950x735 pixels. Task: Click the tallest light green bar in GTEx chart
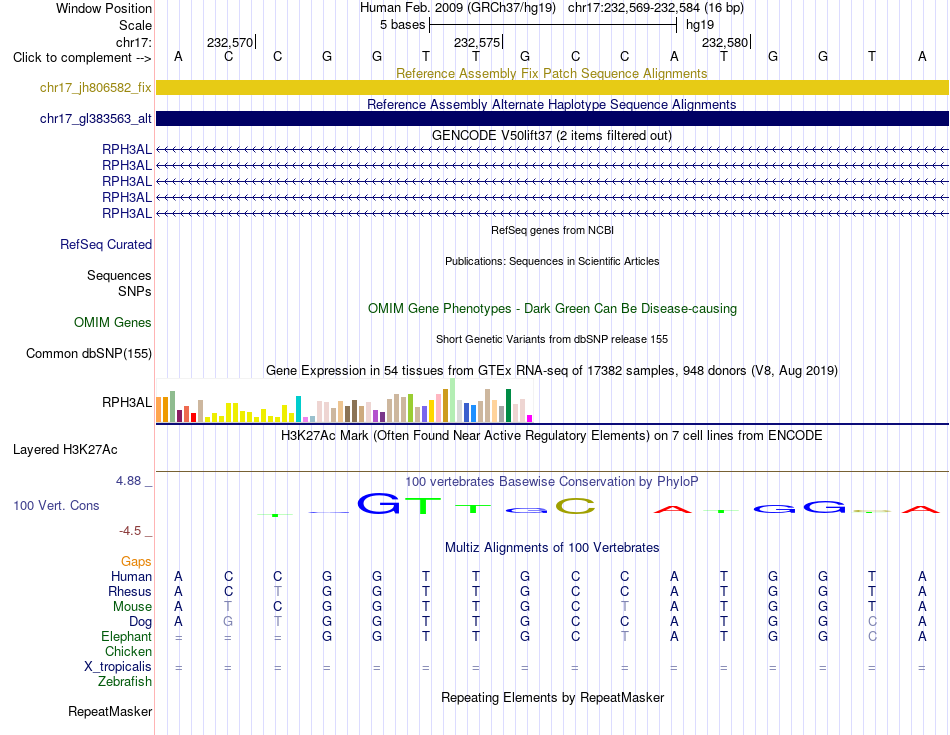click(453, 400)
